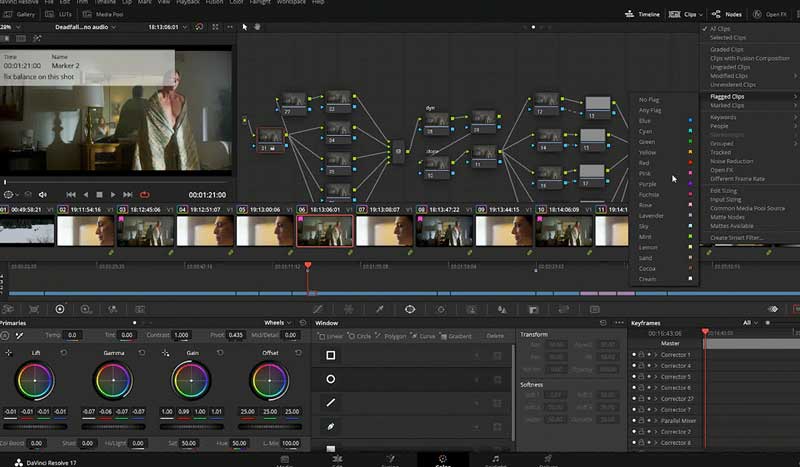This screenshot has height=467, width=800.
Task: Reset the Gamma color wheel
Action: click(142, 353)
